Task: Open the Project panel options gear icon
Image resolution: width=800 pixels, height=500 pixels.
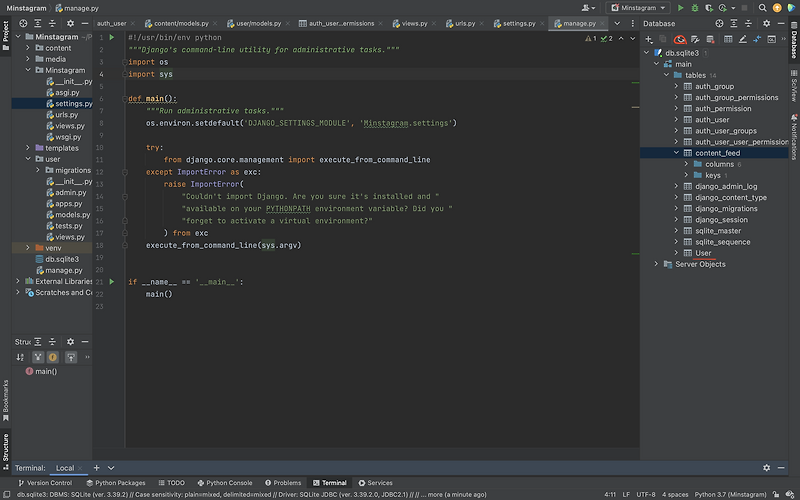Action: [x=69, y=22]
